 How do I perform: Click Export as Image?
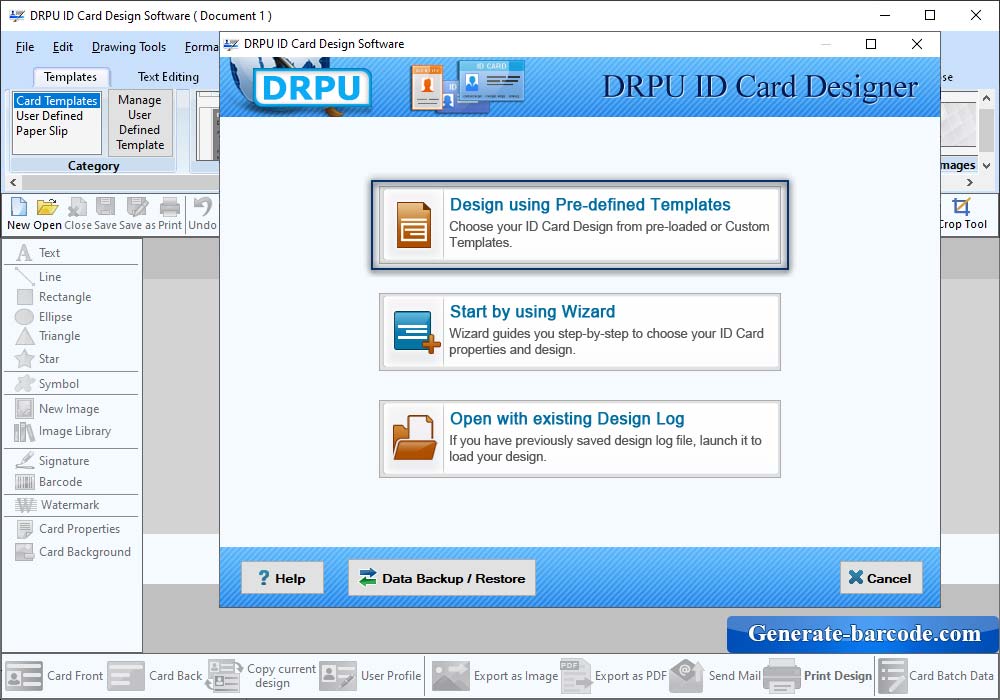click(494, 676)
